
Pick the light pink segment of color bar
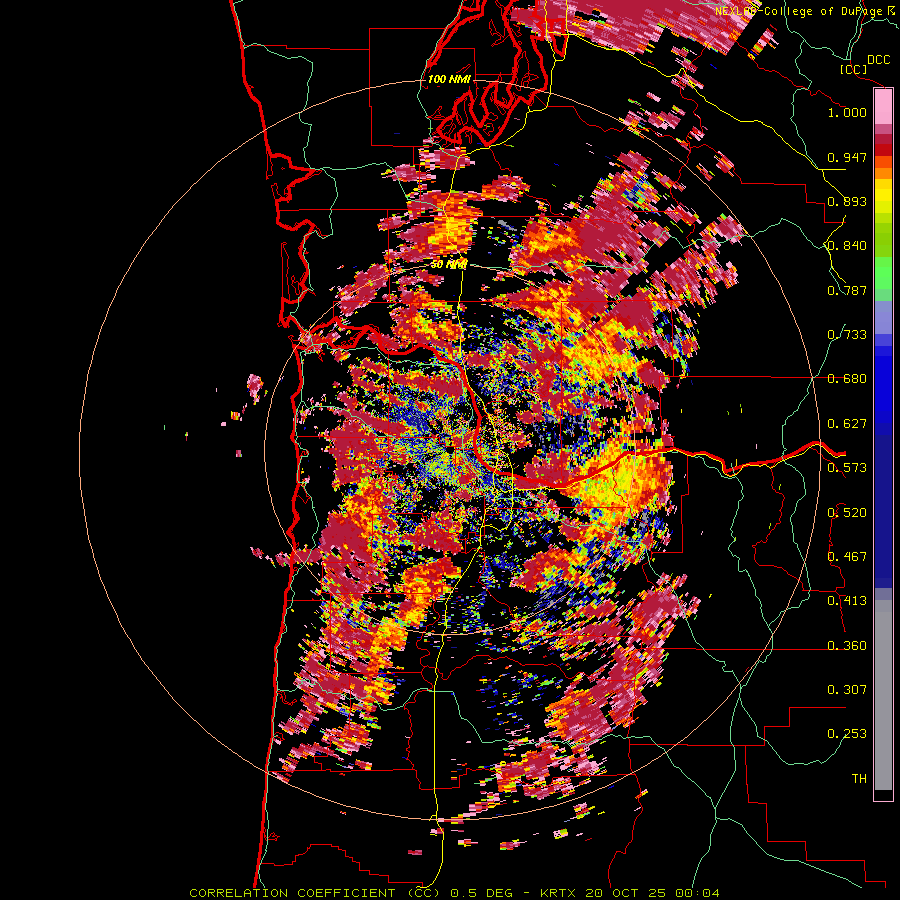pos(883,106)
